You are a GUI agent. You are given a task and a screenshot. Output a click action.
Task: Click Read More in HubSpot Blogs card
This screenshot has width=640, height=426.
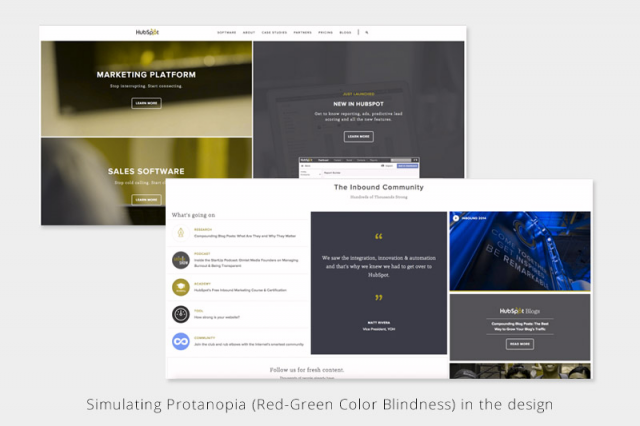pos(519,343)
